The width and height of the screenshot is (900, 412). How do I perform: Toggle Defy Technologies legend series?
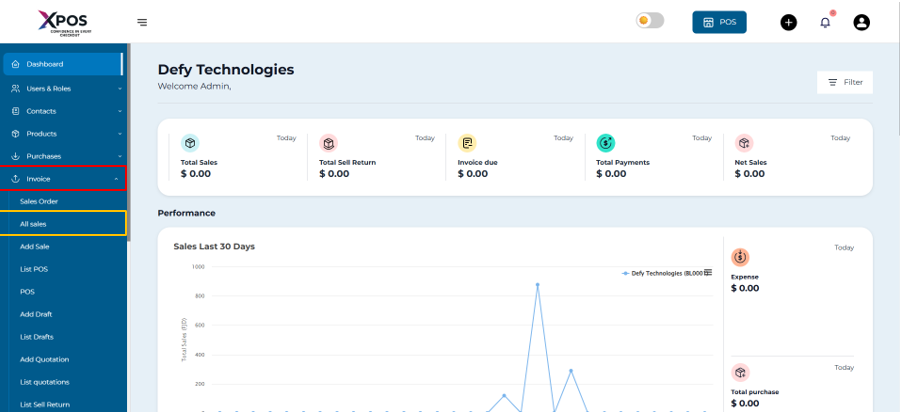pos(662,272)
